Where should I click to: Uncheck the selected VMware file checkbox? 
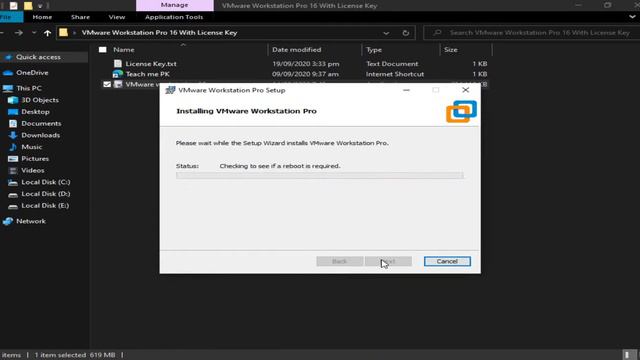pos(107,84)
